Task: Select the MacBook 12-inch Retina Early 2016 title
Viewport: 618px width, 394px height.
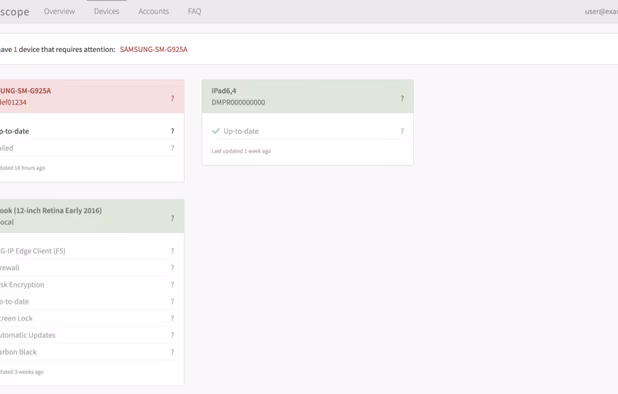Action: (51, 210)
